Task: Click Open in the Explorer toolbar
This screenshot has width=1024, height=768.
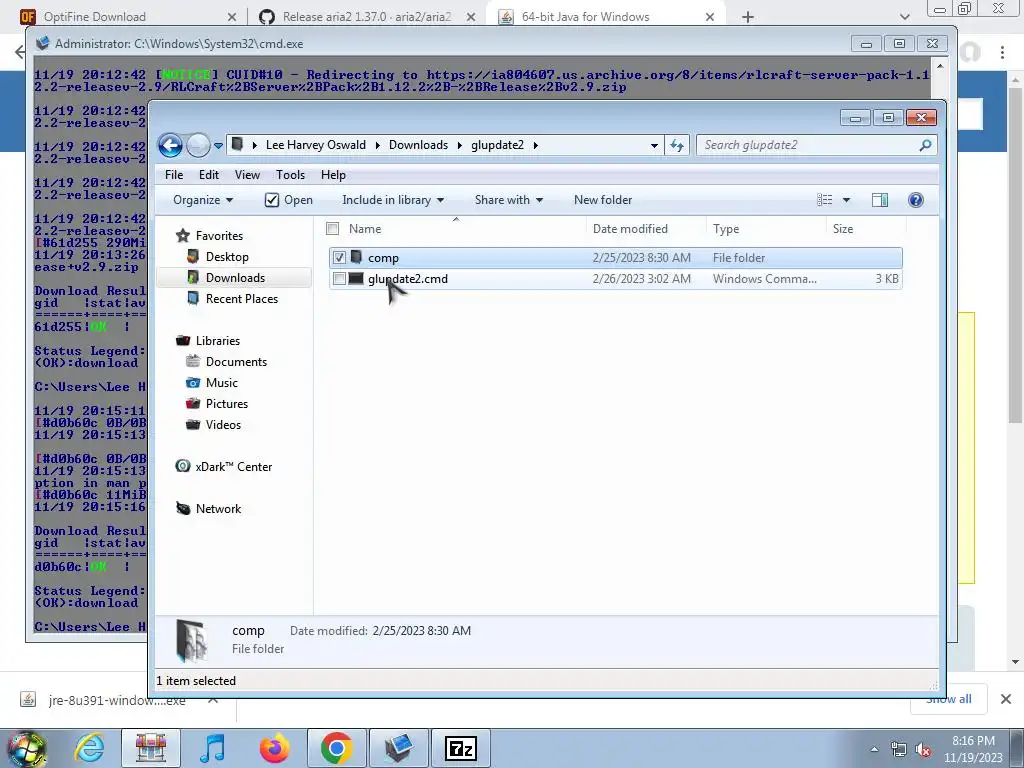Action: pyautogui.click(x=289, y=200)
